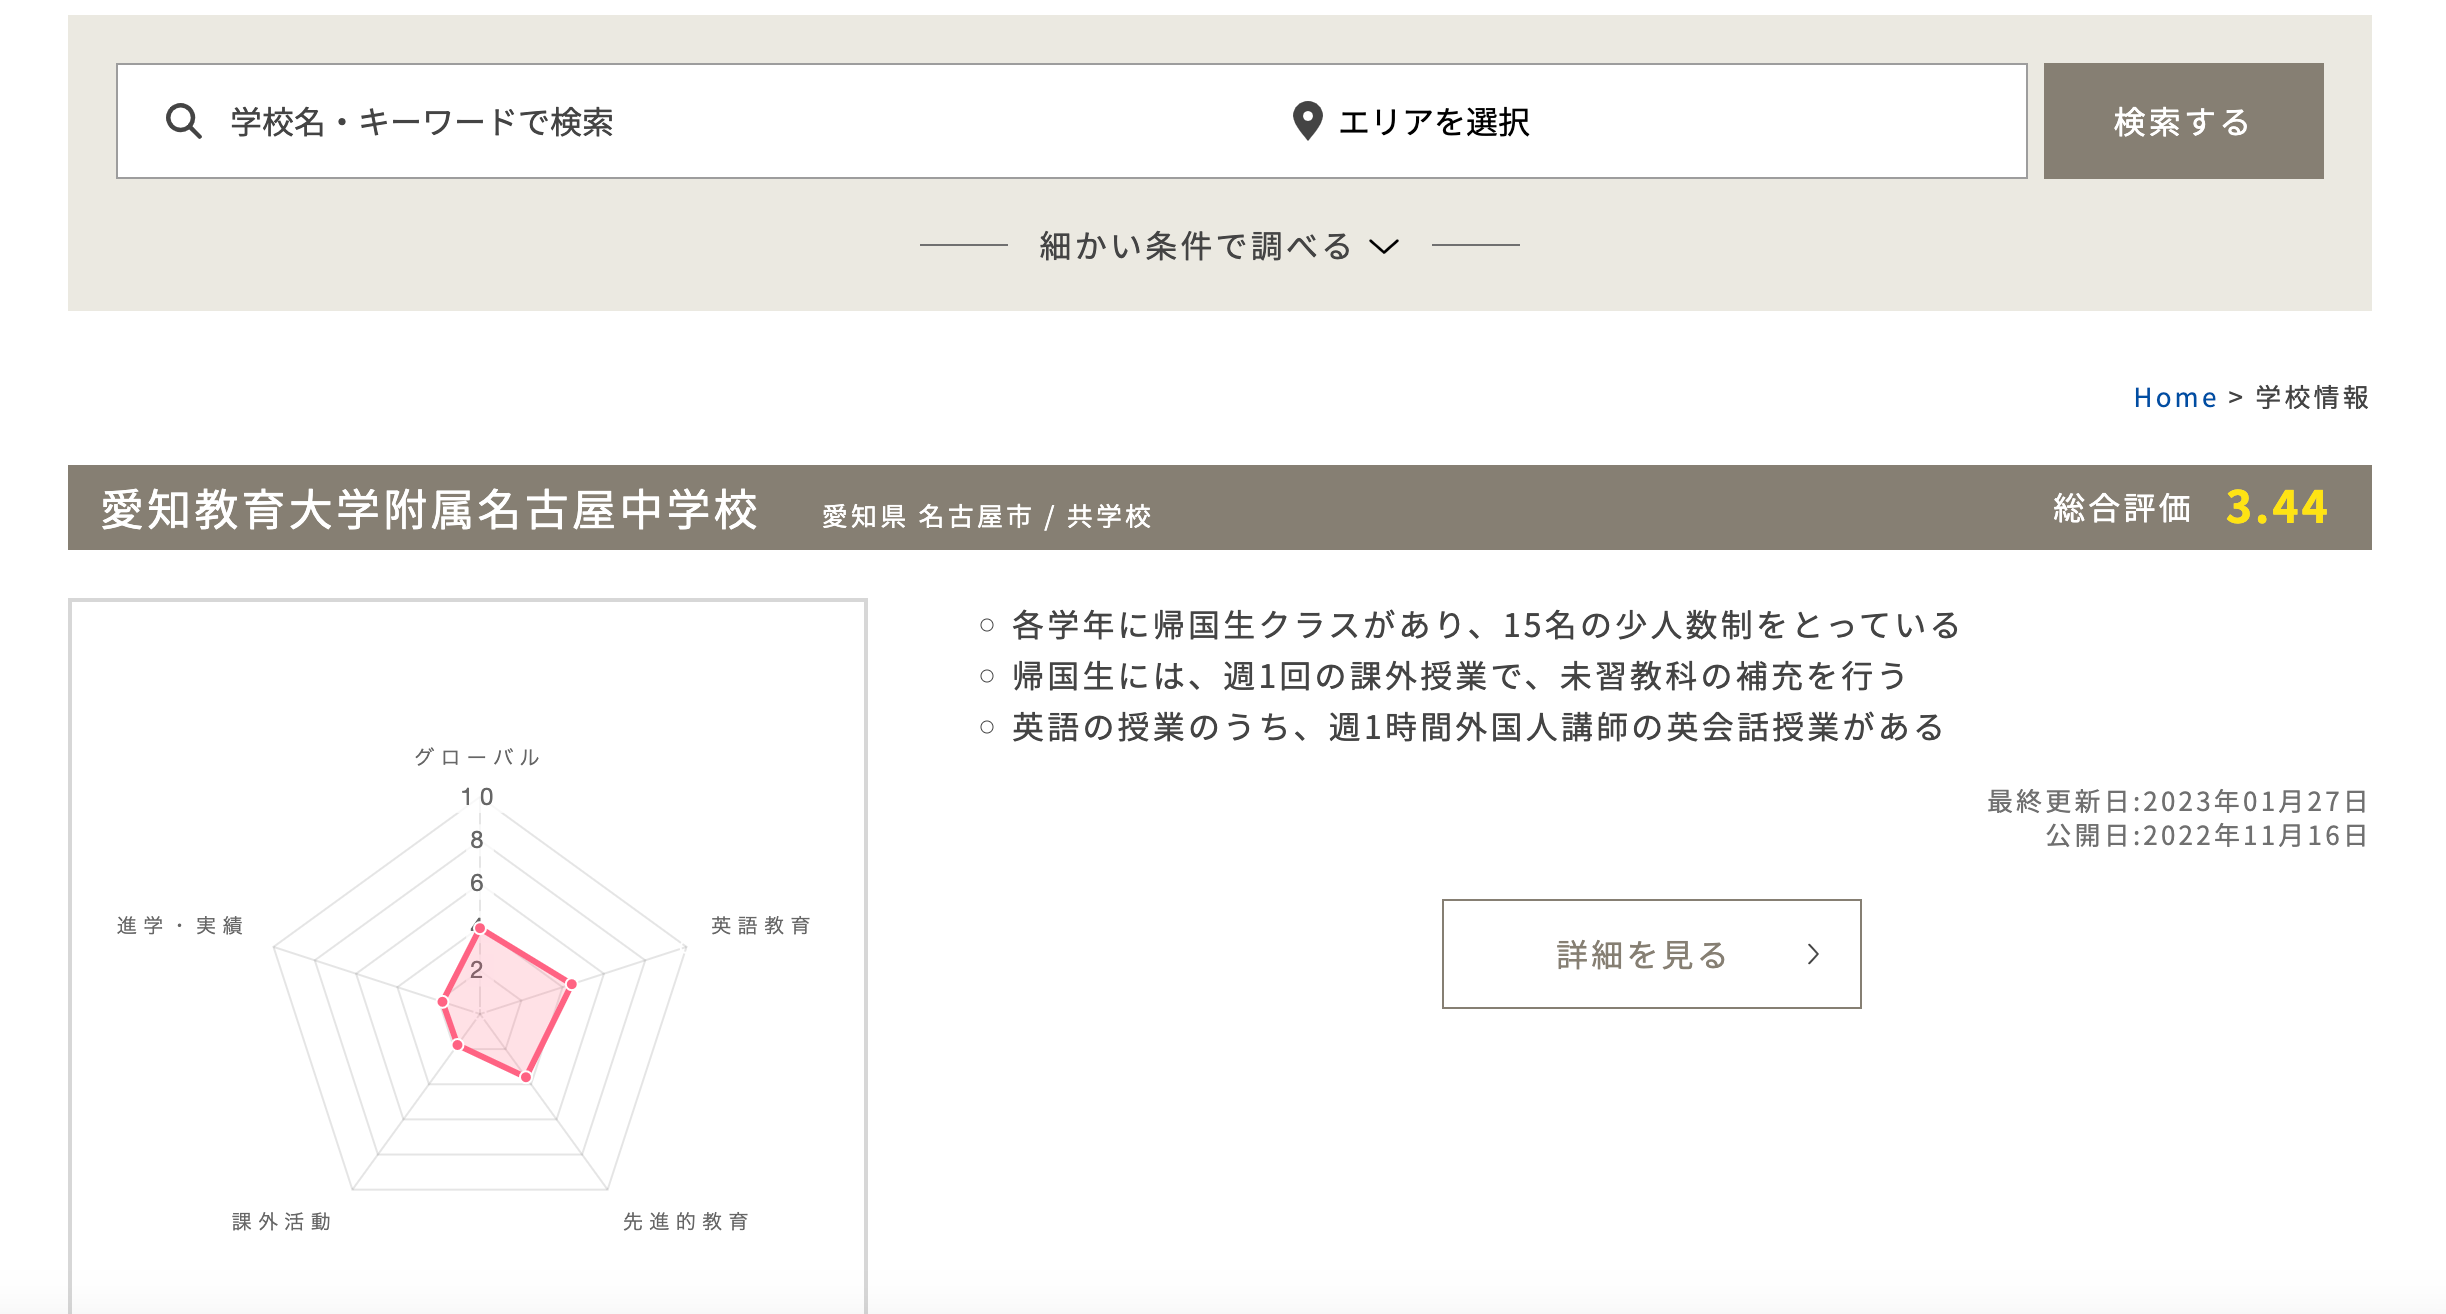Image resolution: width=2446 pixels, height=1314 pixels.
Task: Click the chevron beside 細かい条件で調べる
Action: coord(1384,246)
